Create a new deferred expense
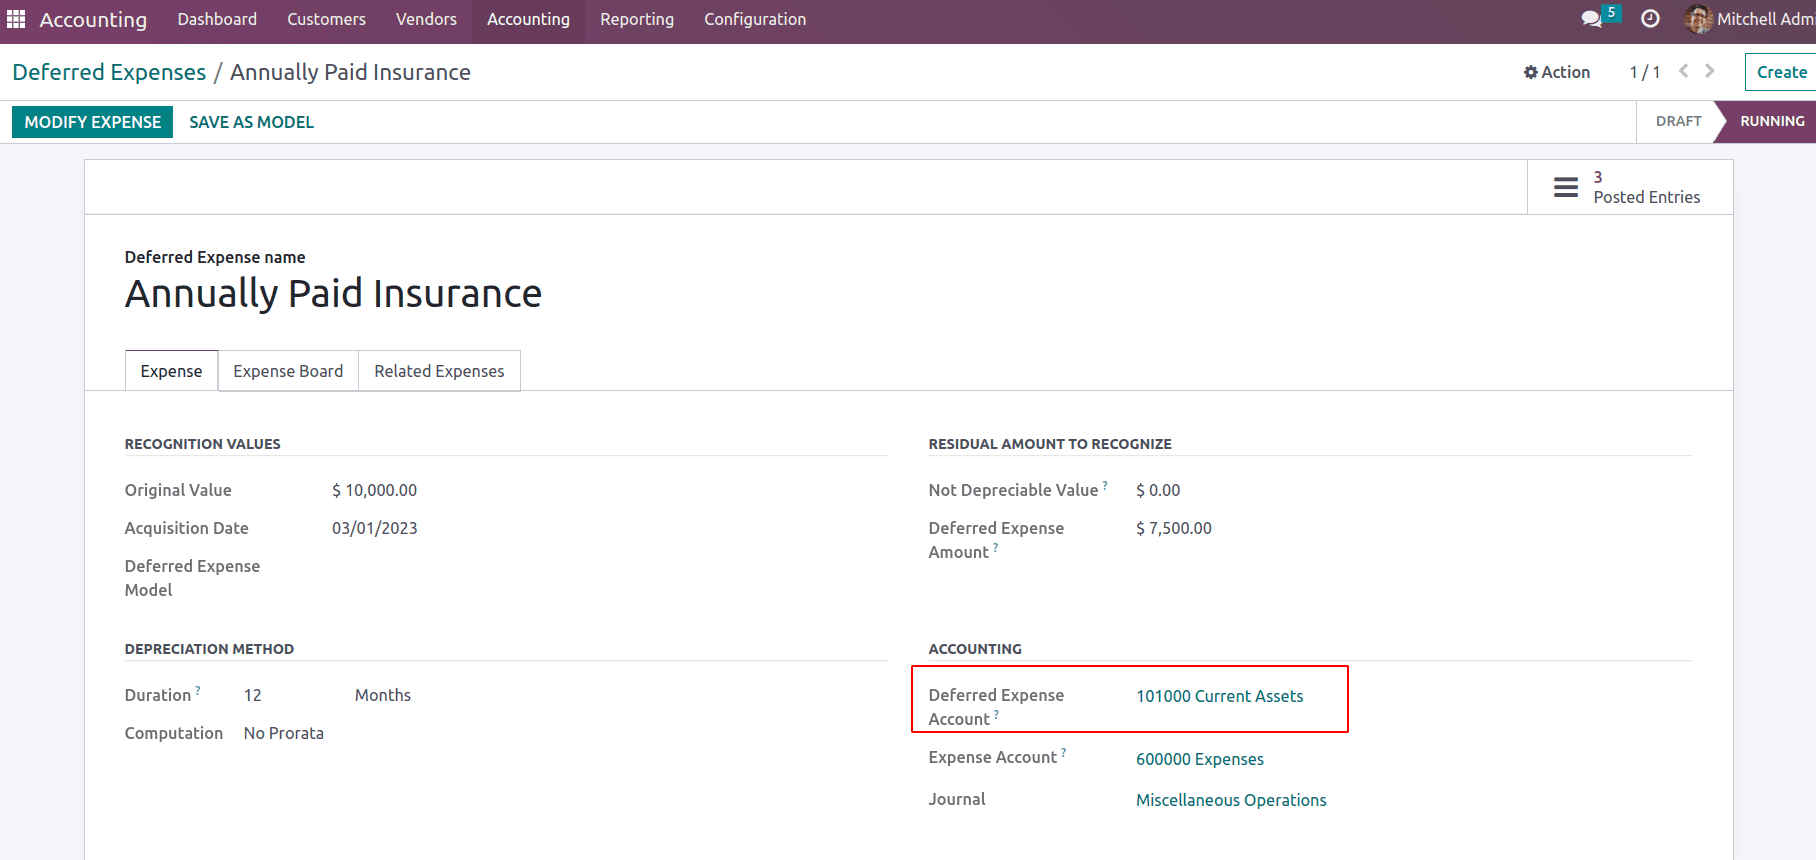1816x860 pixels. coord(1781,72)
